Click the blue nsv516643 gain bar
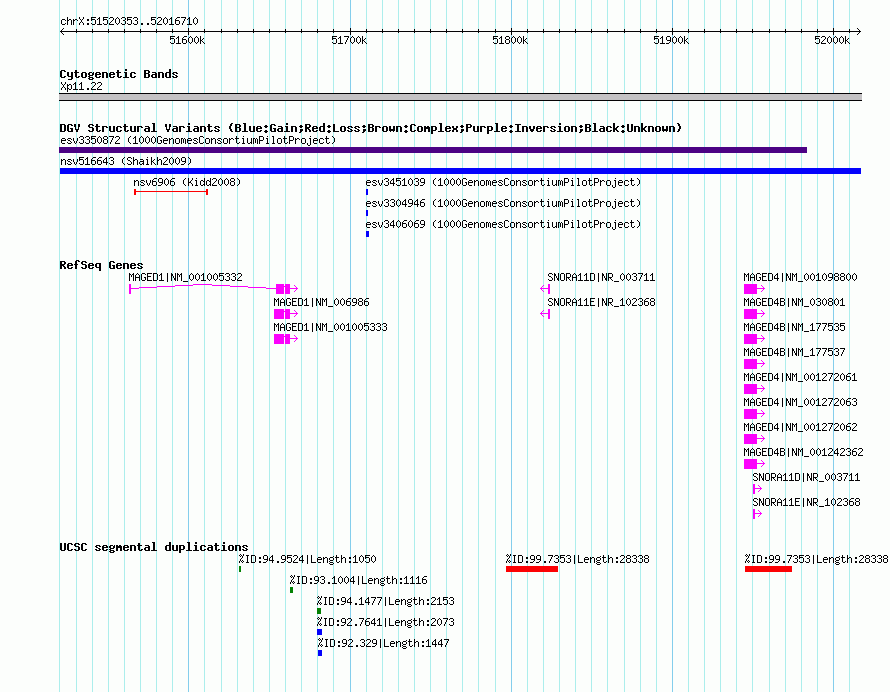Image resolution: width=890 pixels, height=692 pixels. (x=460, y=171)
